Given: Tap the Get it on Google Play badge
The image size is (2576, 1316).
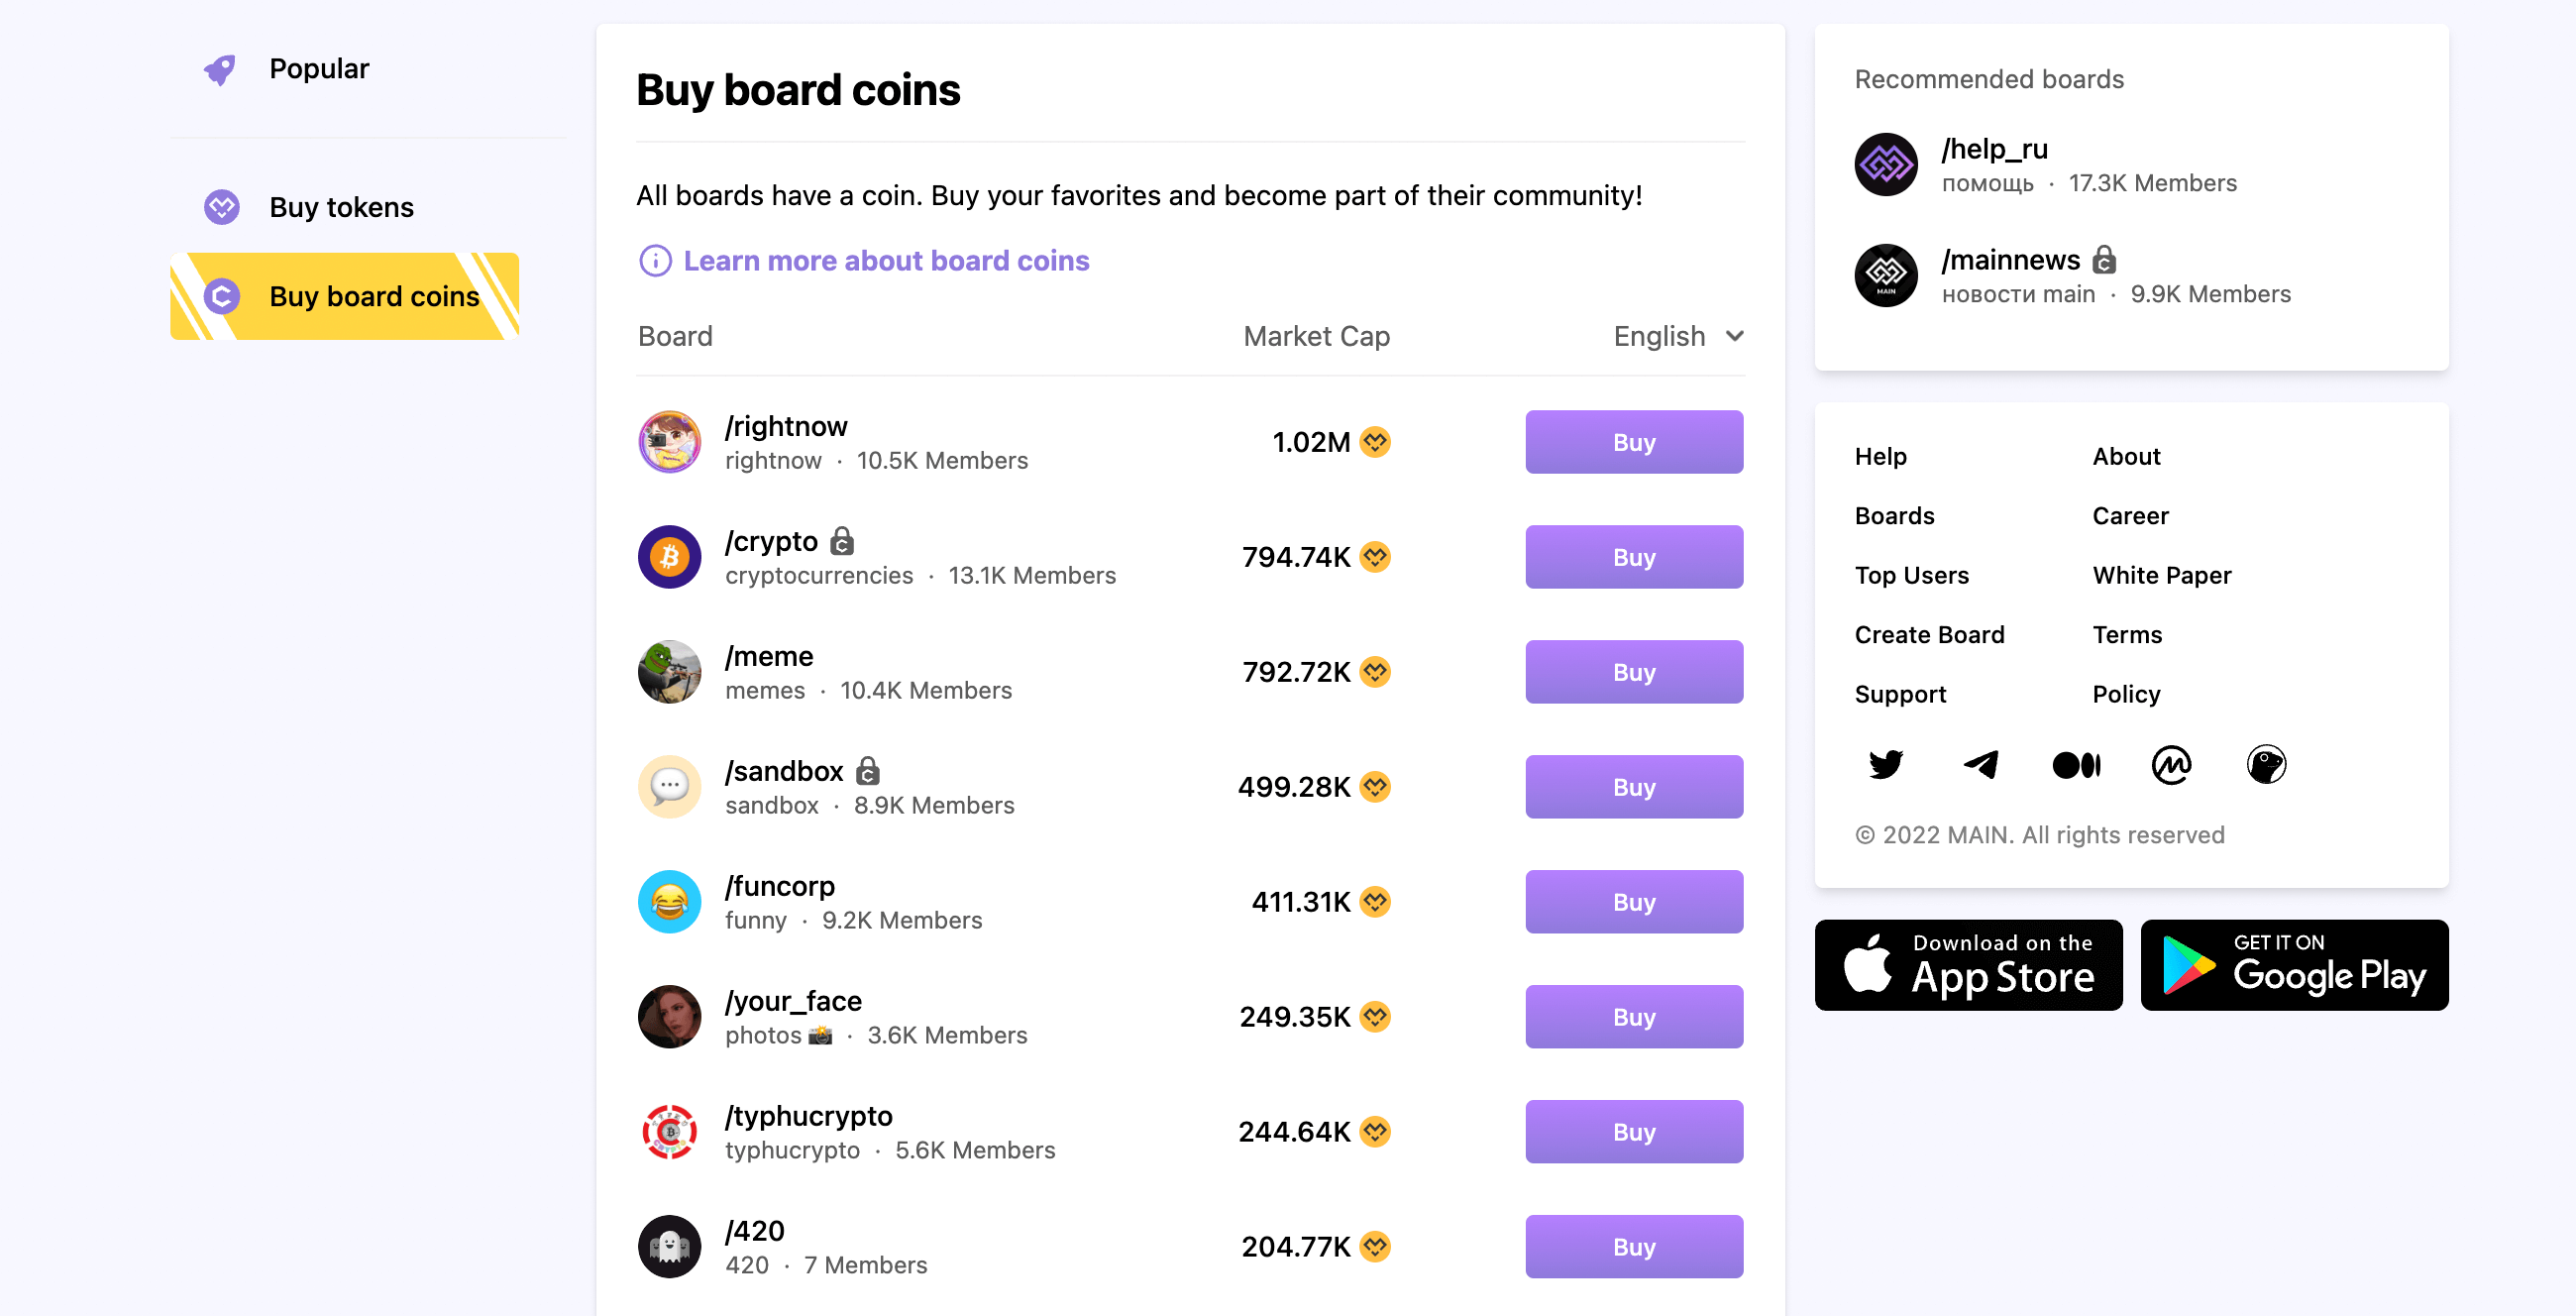Looking at the screenshot, I should tap(2294, 965).
